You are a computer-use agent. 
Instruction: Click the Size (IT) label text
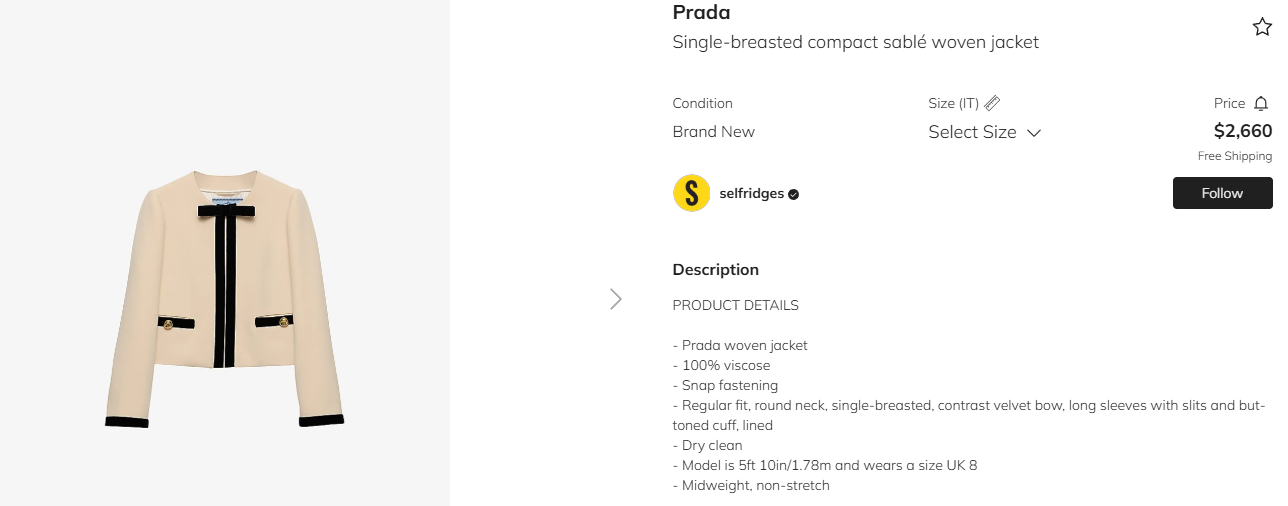[x=953, y=103]
